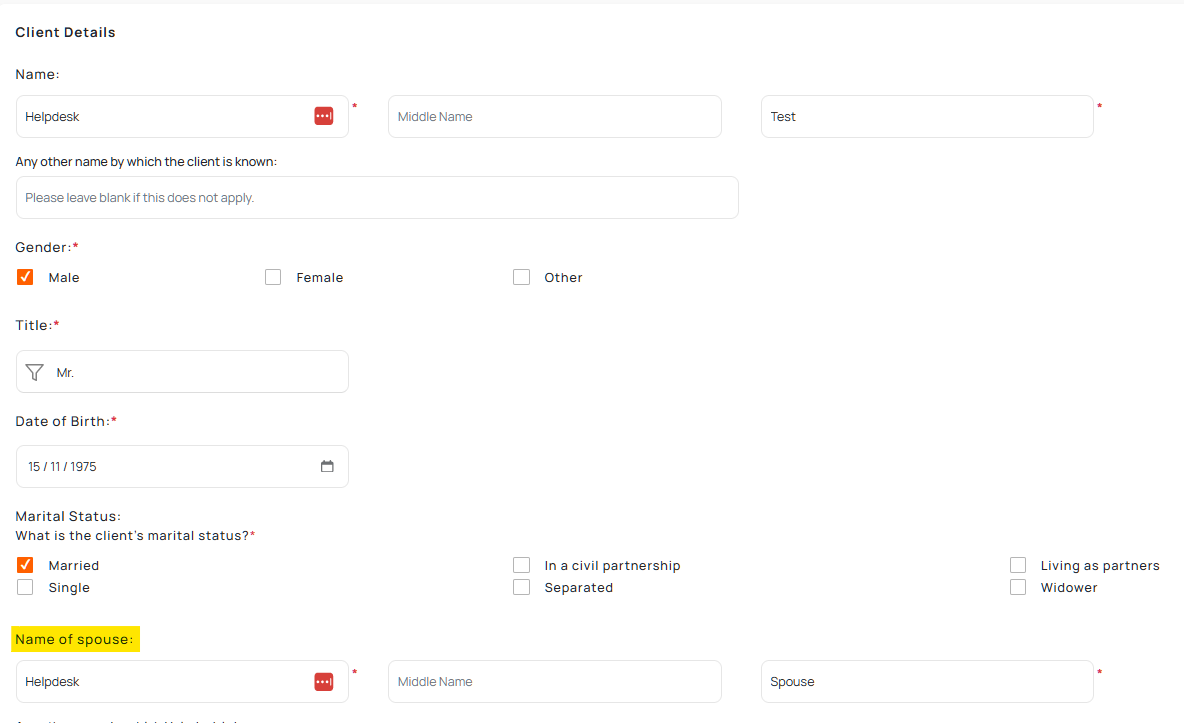The width and height of the screenshot is (1184, 723).
Task: Click the red password manager icon in client first name field
Action: pyautogui.click(x=323, y=116)
